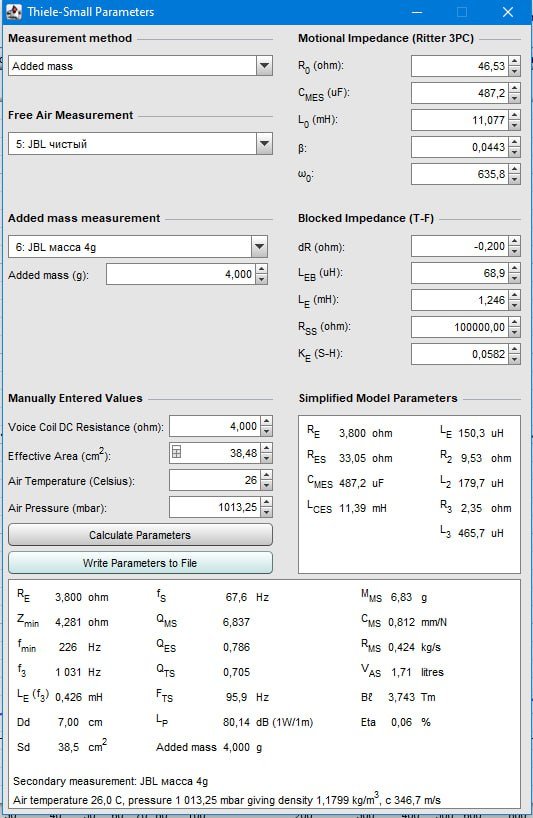Increase LEB (uH) with the up spinner
533x818 pixels.
pyautogui.click(x=515, y=268)
